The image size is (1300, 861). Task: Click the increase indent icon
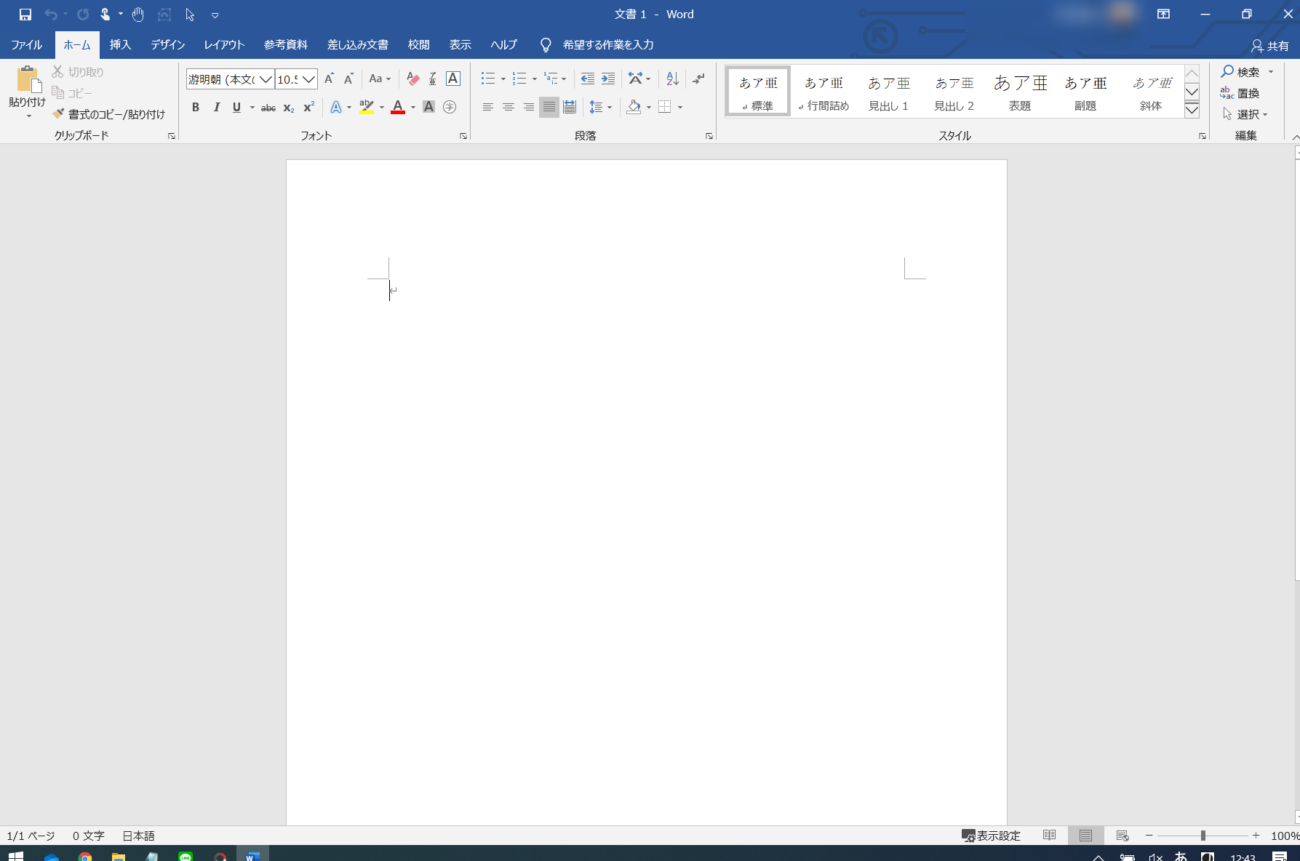(607, 79)
